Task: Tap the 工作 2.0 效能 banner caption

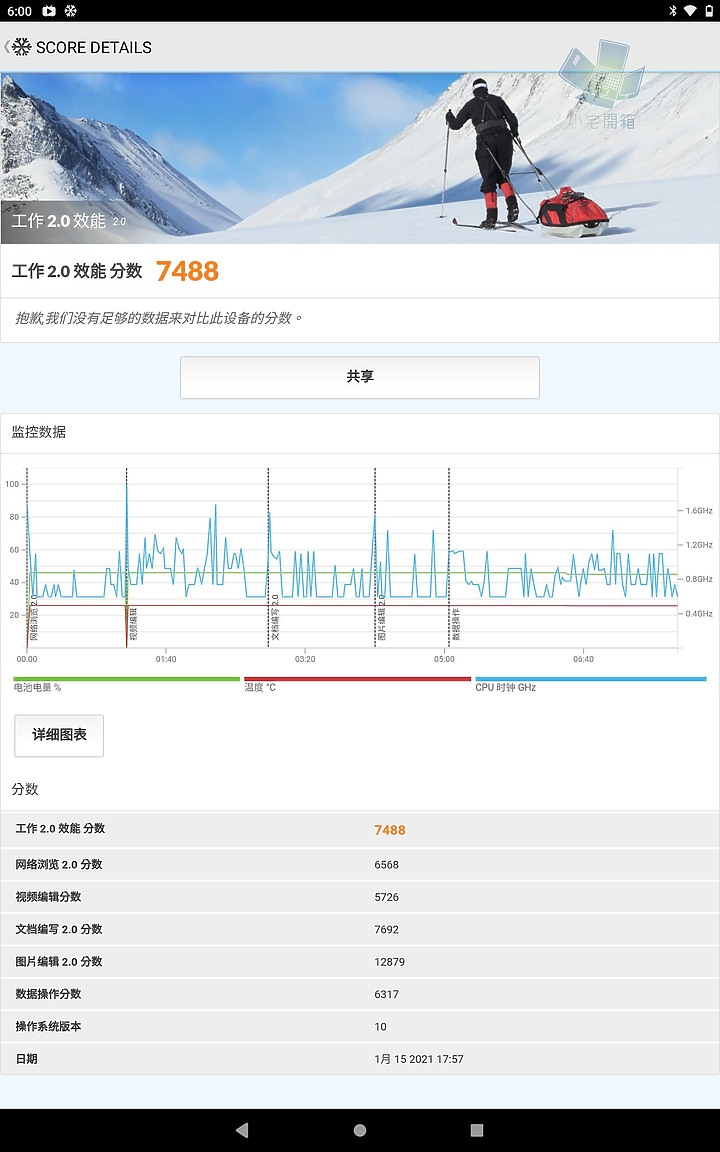Action: [x=68, y=220]
